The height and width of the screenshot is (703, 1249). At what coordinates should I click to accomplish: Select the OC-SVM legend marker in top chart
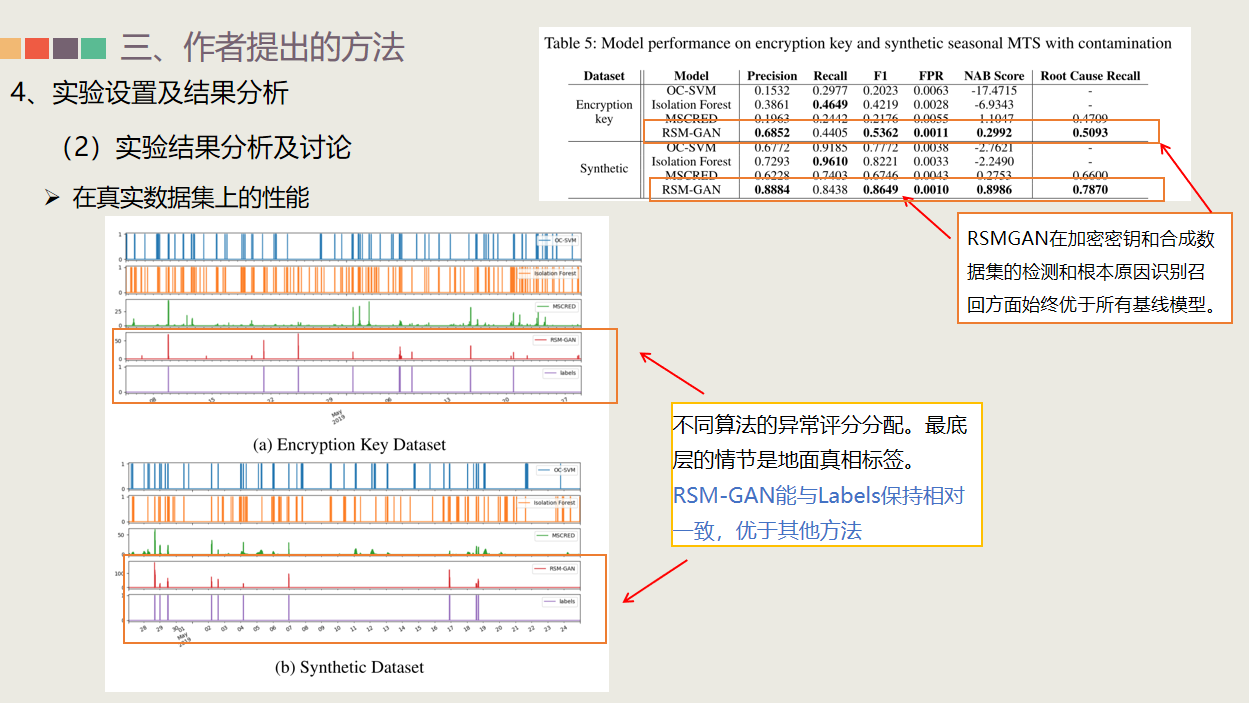[546, 241]
